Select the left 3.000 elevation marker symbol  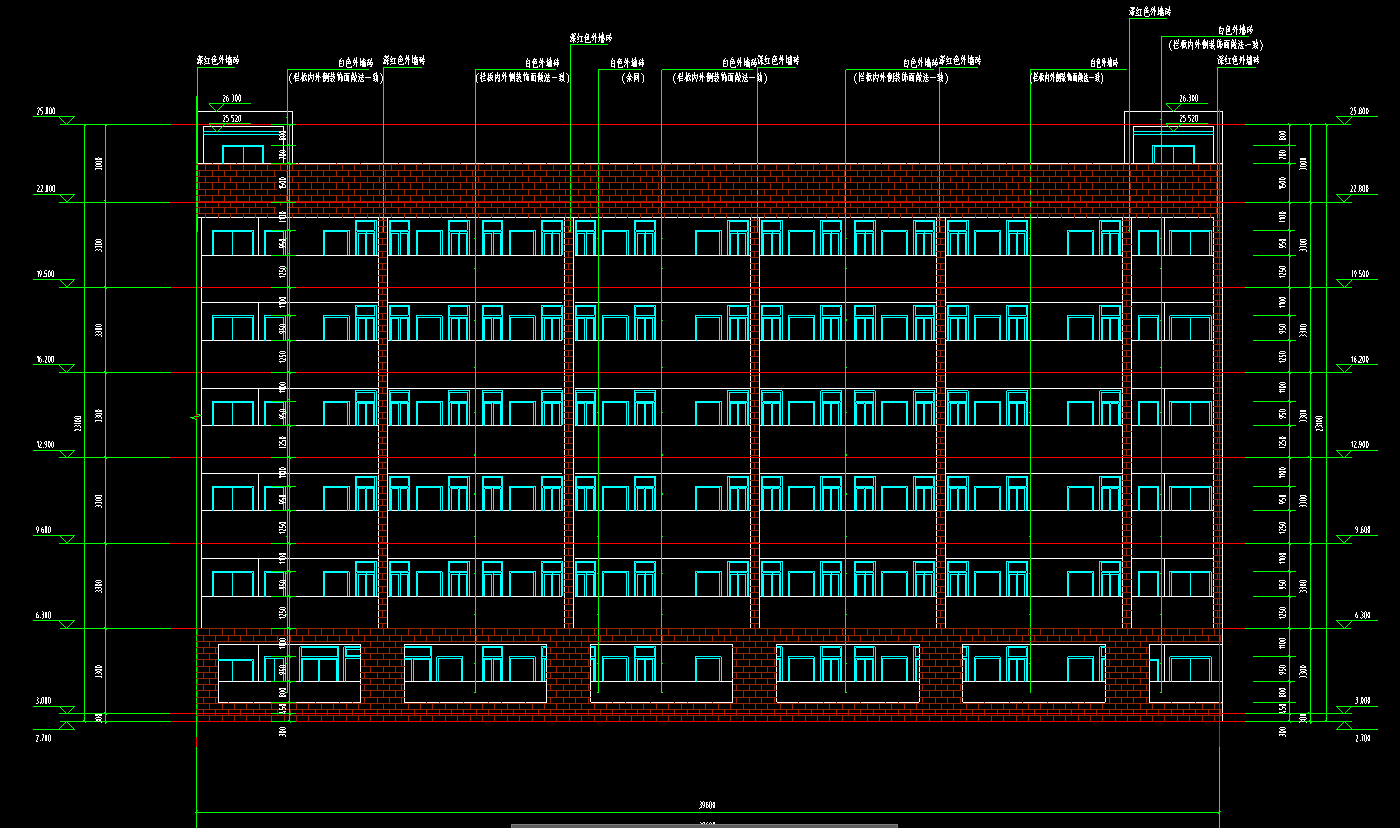67,711
